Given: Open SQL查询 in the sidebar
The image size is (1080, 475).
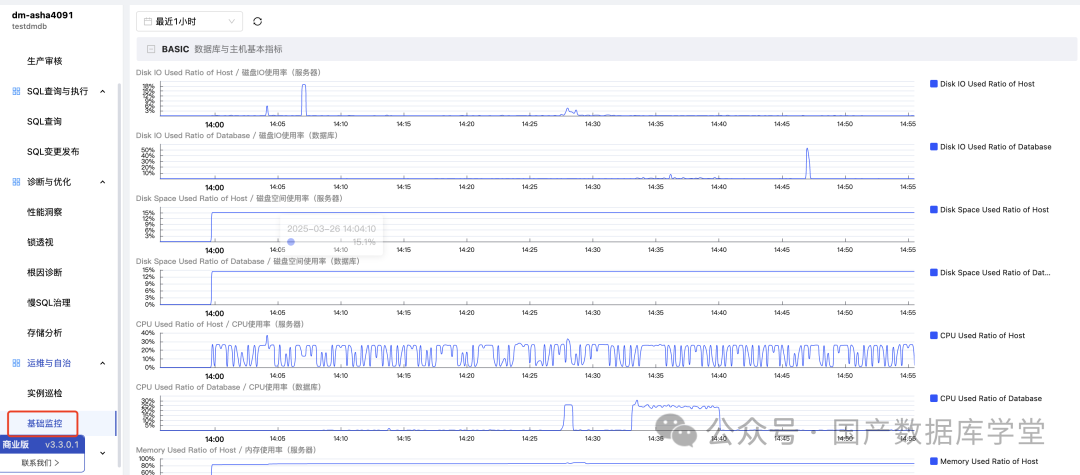Looking at the screenshot, I should point(45,121).
